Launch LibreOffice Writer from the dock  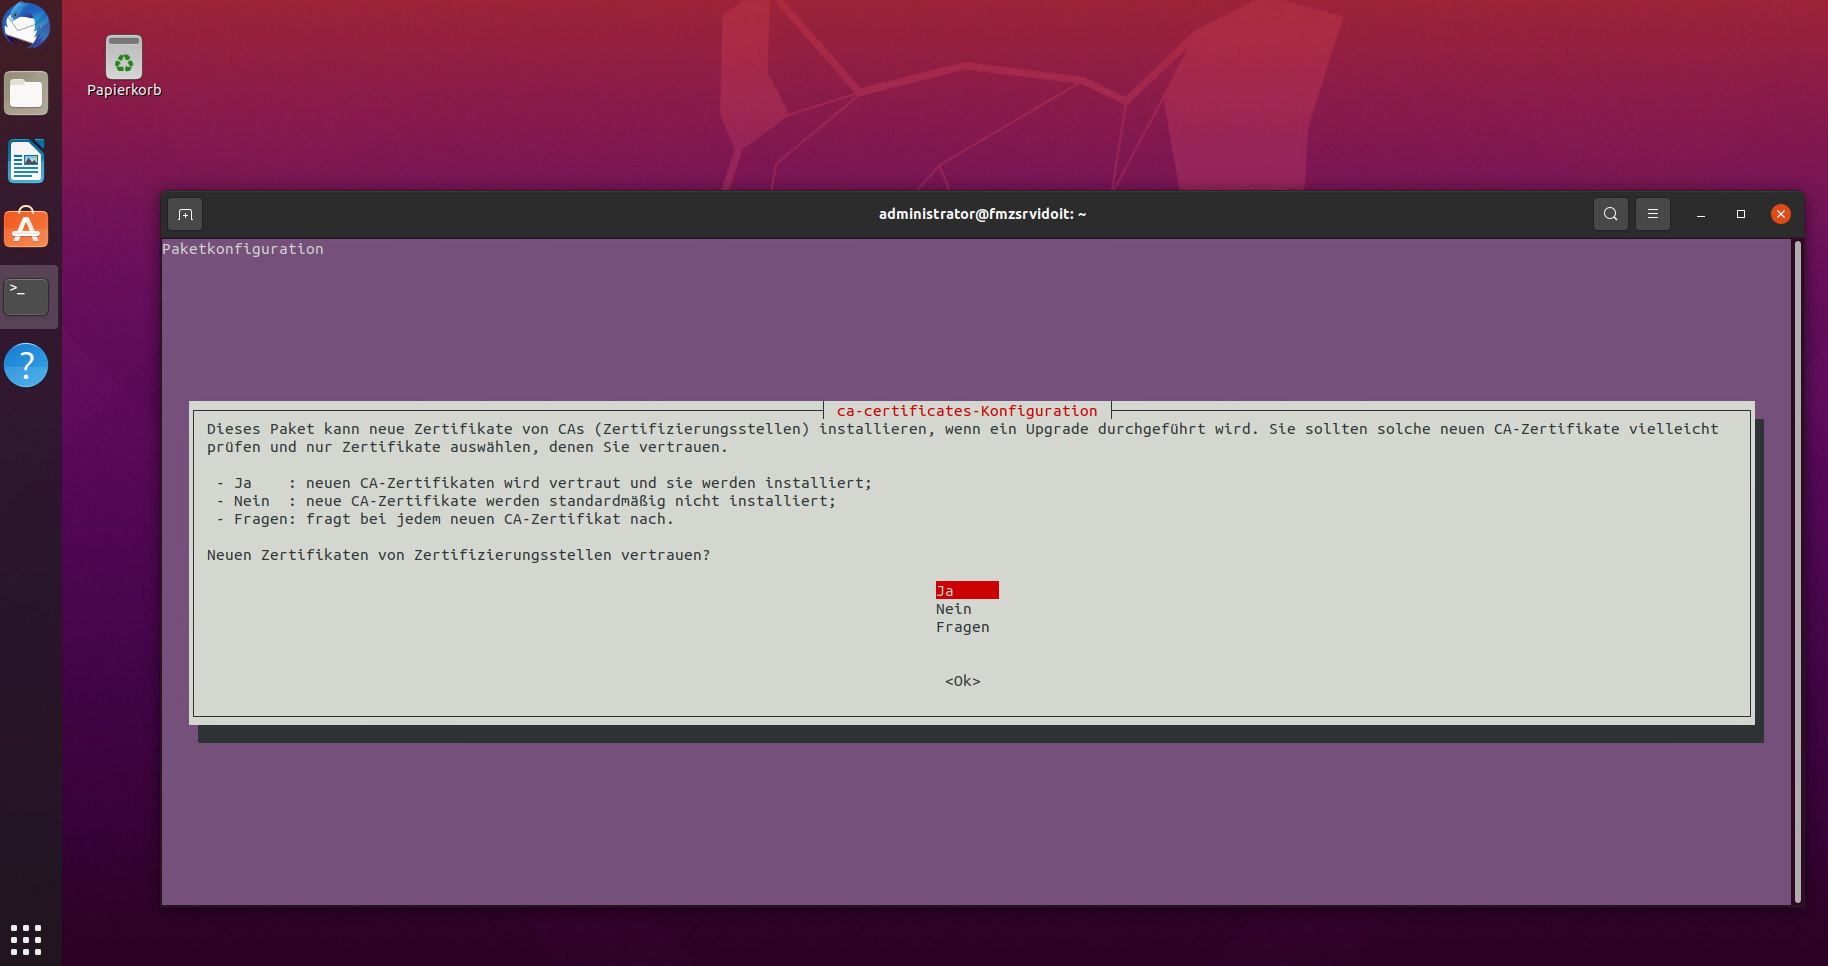pyautogui.click(x=26, y=162)
